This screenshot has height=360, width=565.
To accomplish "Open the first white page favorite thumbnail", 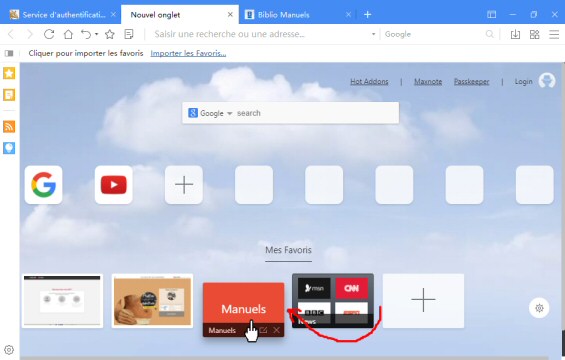I will (x=63, y=301).
